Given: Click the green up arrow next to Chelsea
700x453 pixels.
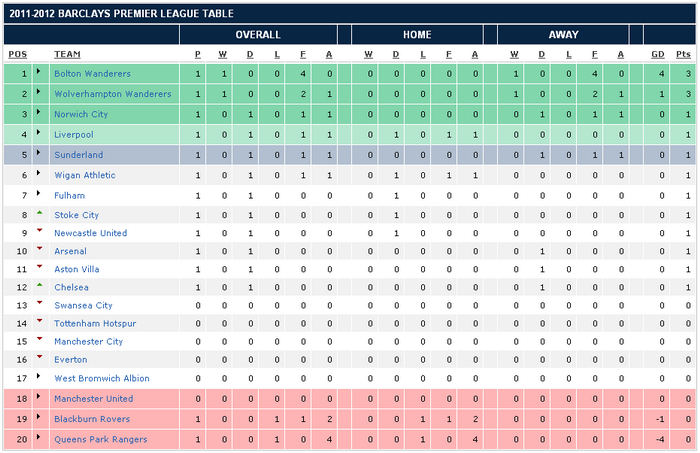Looking at the screenshot, I should point(39,285).
